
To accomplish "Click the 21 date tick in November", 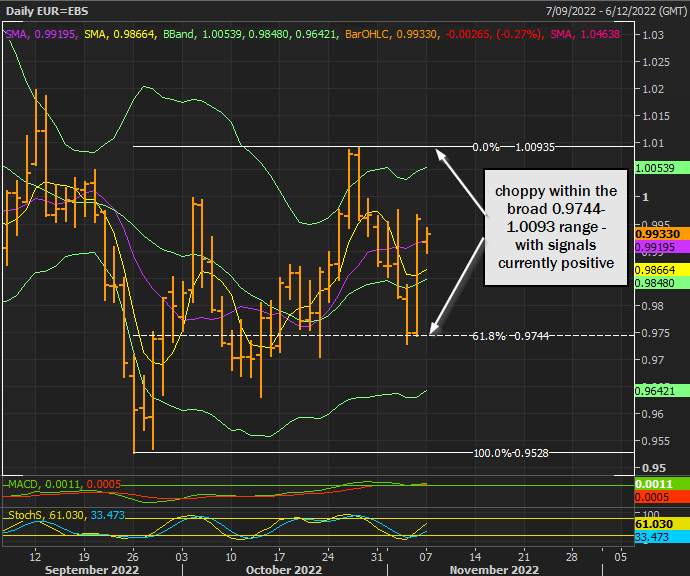I will pyautogui.click(x=523, y=557).
